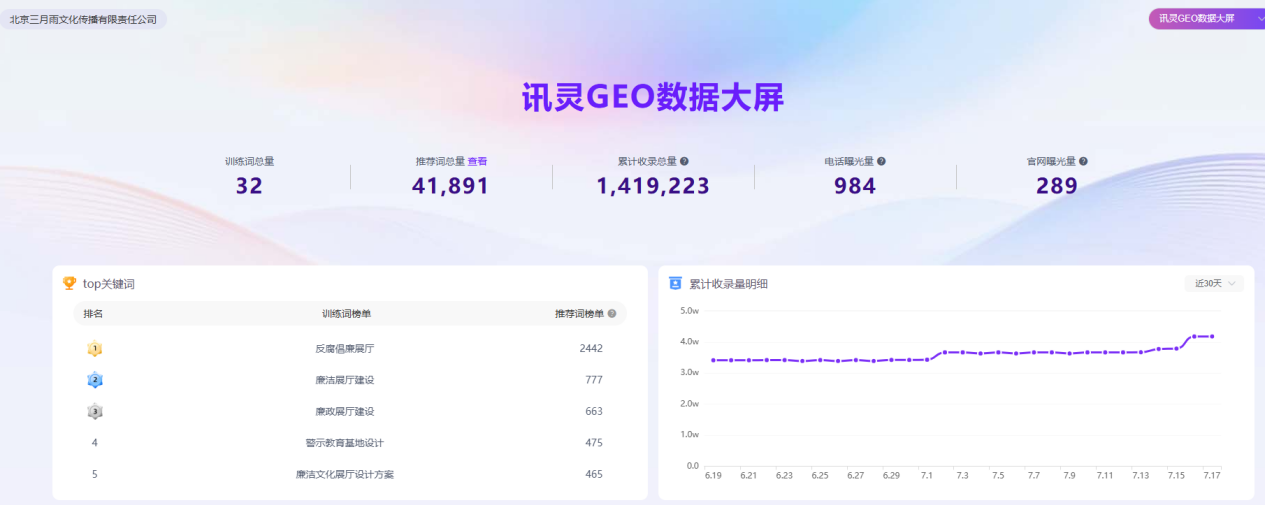The width and height of the screenshot is (1265, 505).
Task: Click the rank number 5 cell
Action: [94, 474]
